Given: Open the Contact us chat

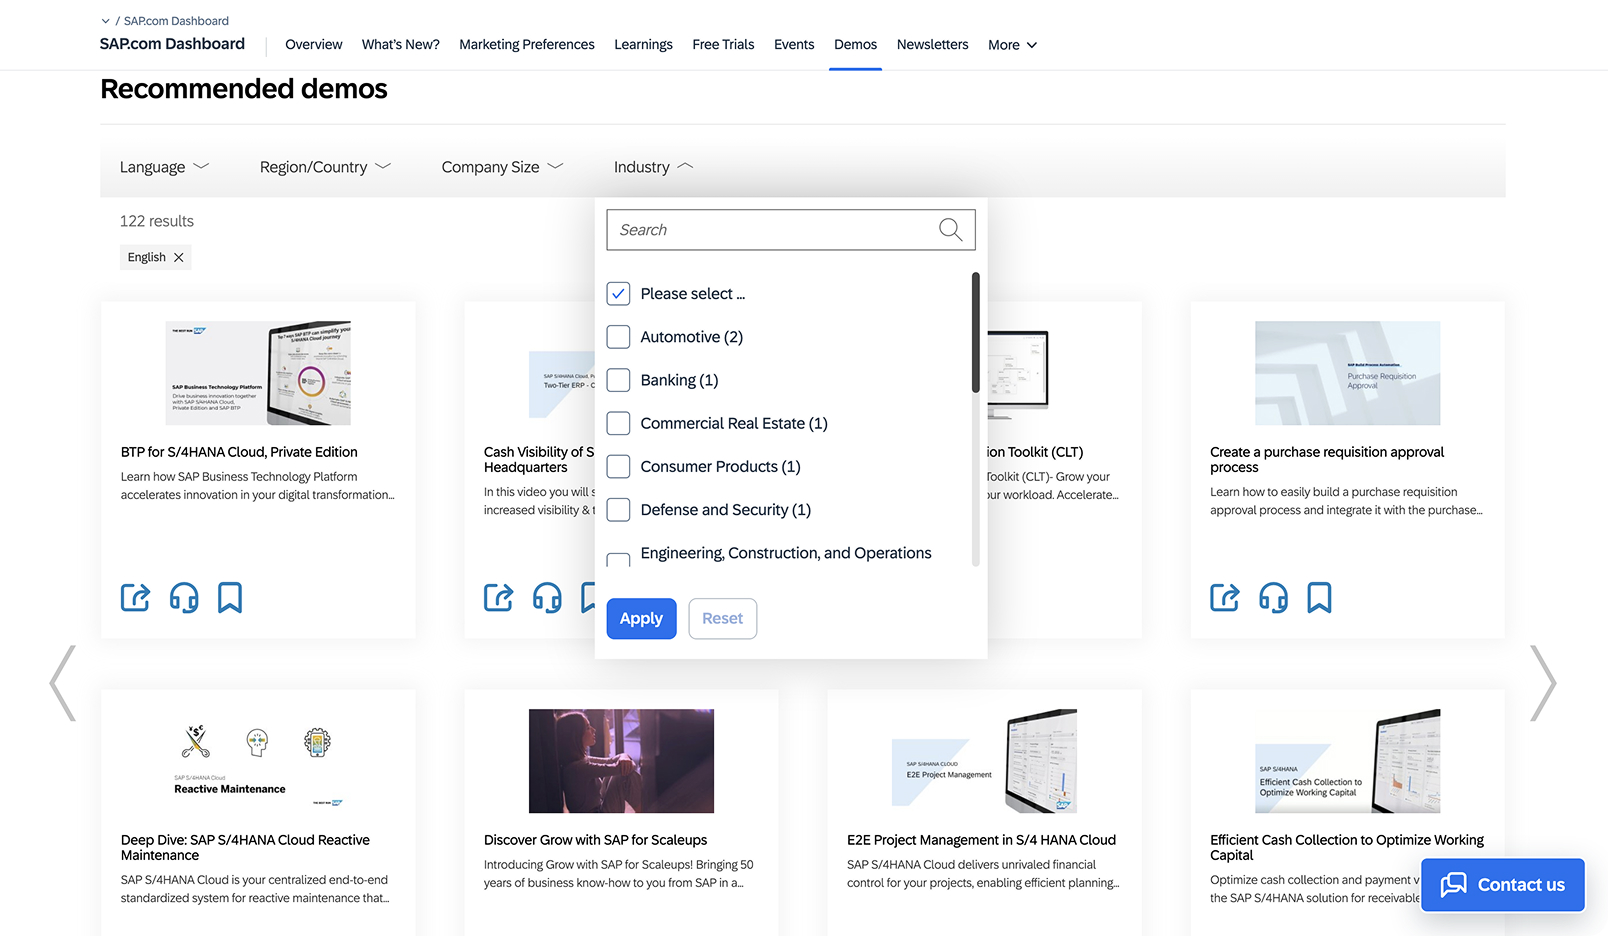Looking at the screenshot, I should click(1502, 885).
